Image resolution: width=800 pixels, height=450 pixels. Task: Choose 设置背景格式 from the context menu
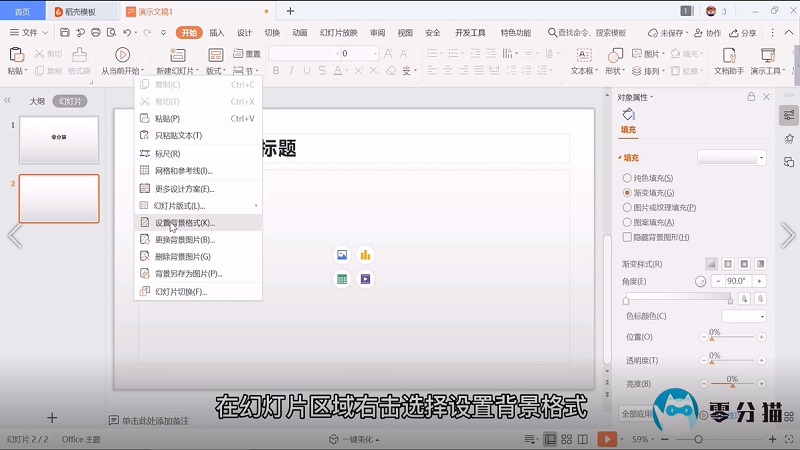click(184, 222)
